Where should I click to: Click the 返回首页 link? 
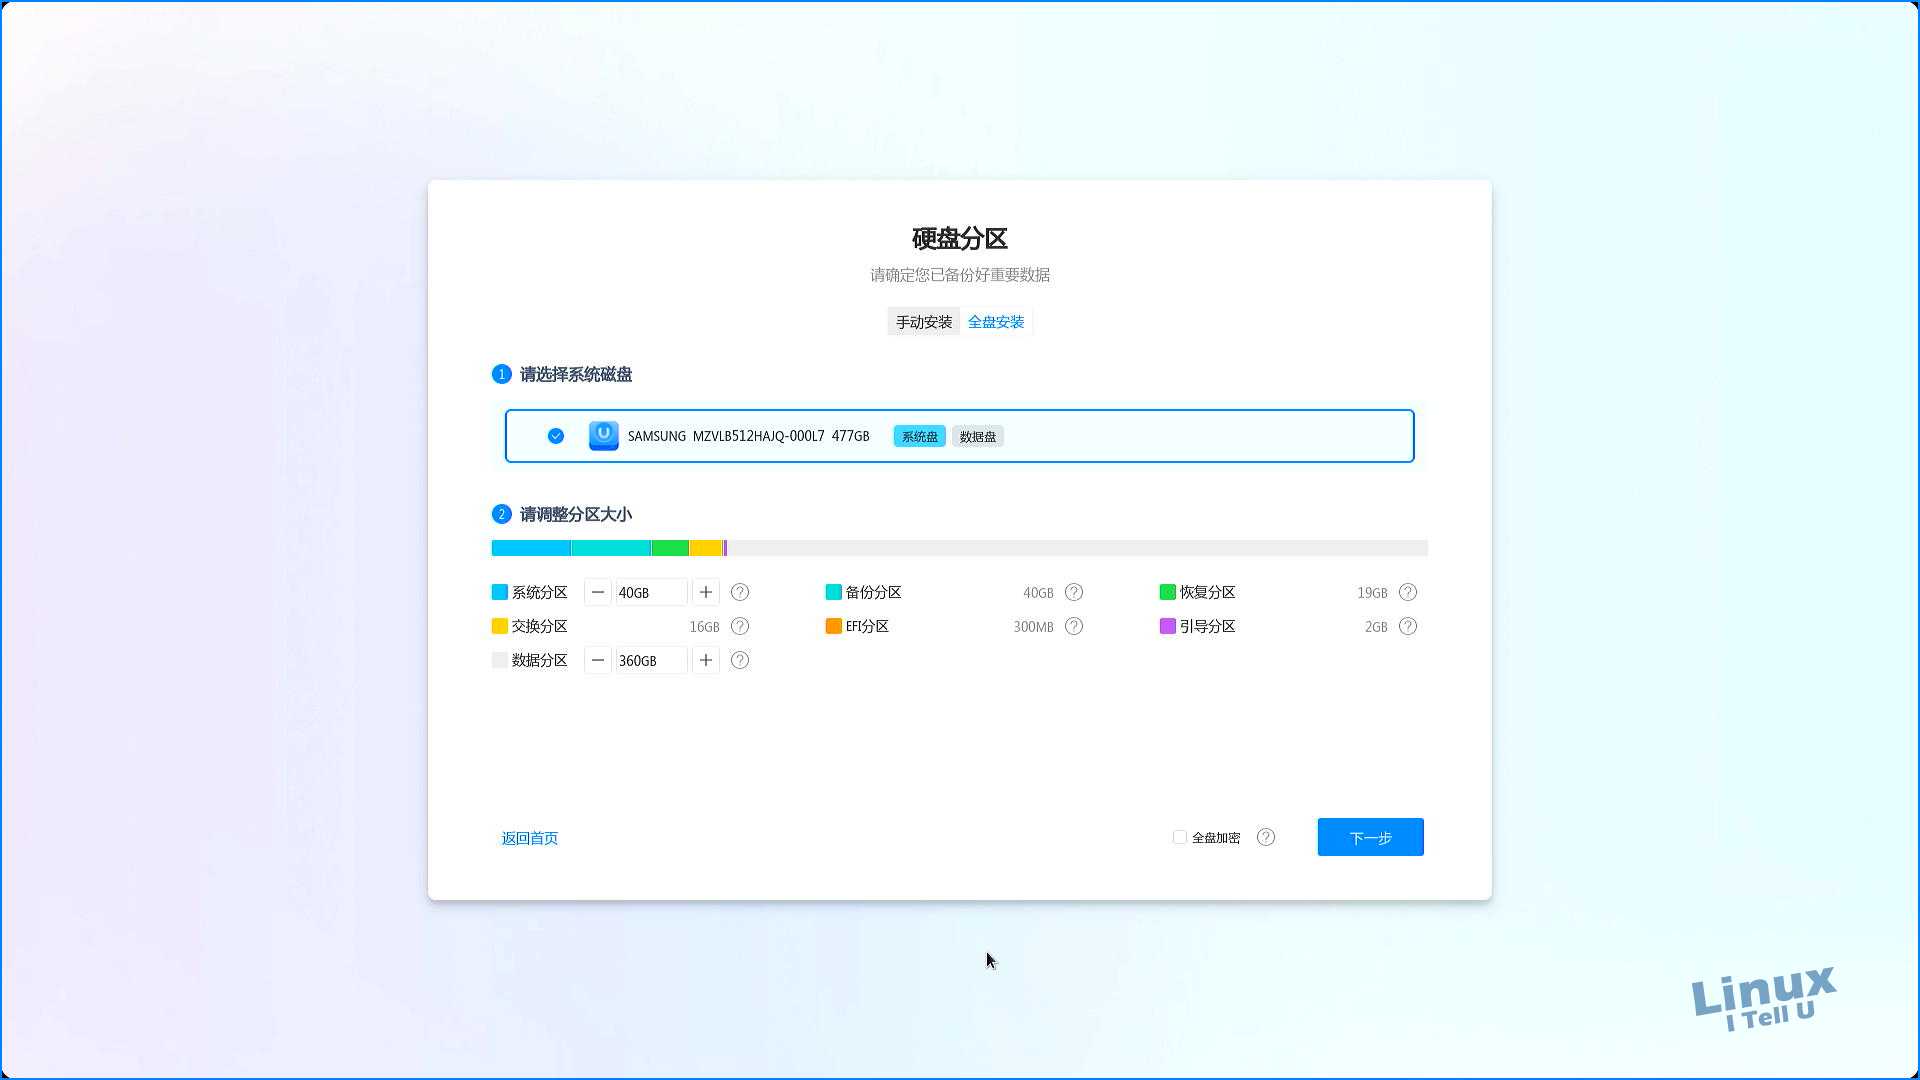(530, 838)
